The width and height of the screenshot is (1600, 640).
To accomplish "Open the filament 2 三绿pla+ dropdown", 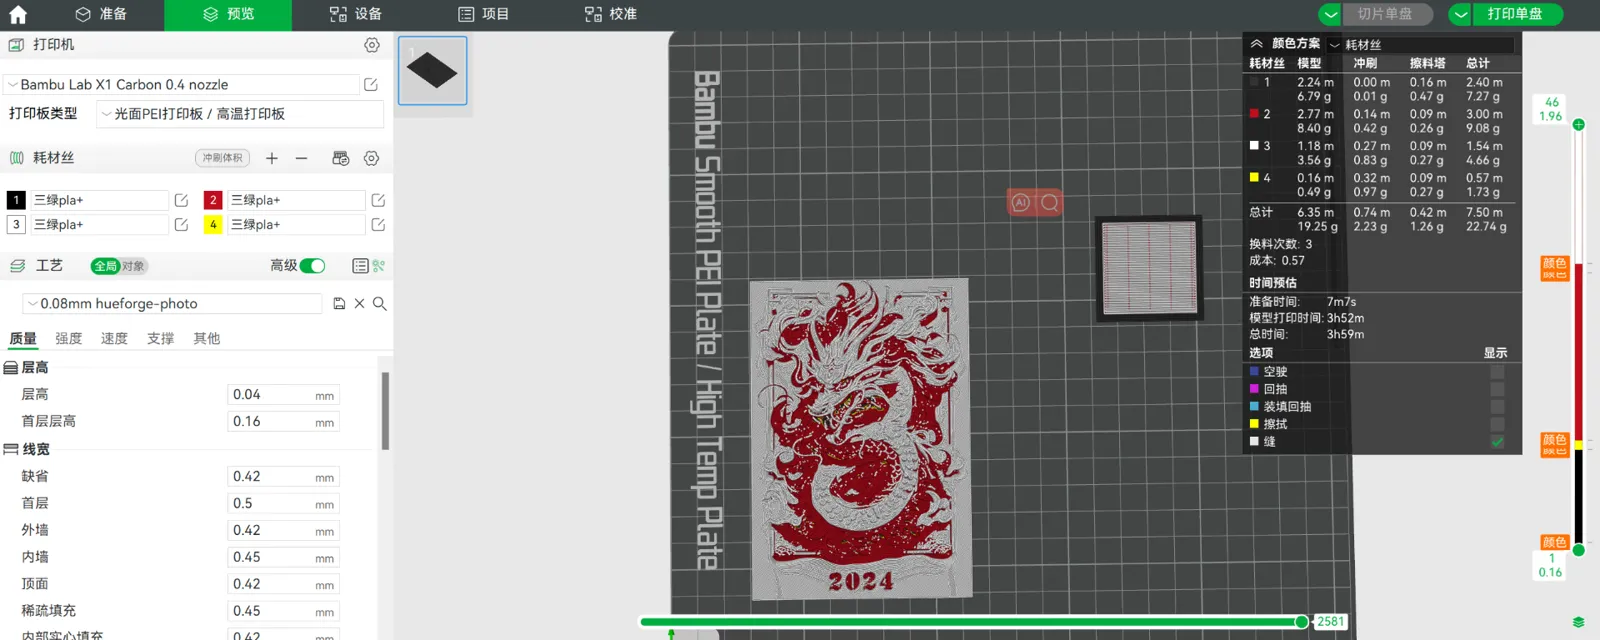I will point(296,200).
